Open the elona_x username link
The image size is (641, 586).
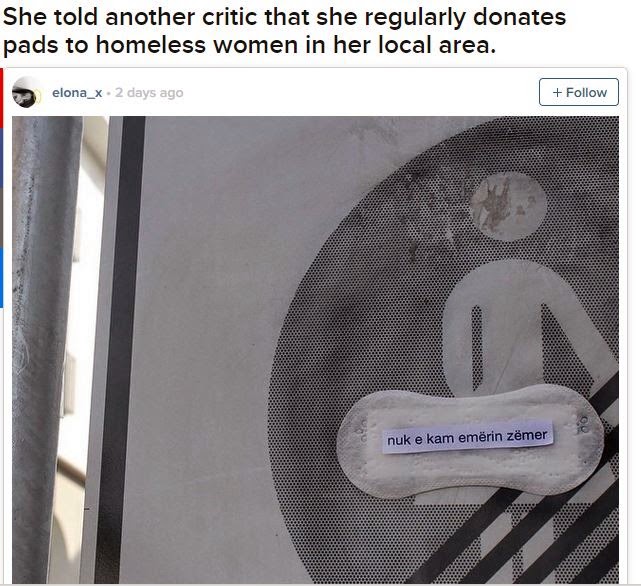[x=77, y=93]
